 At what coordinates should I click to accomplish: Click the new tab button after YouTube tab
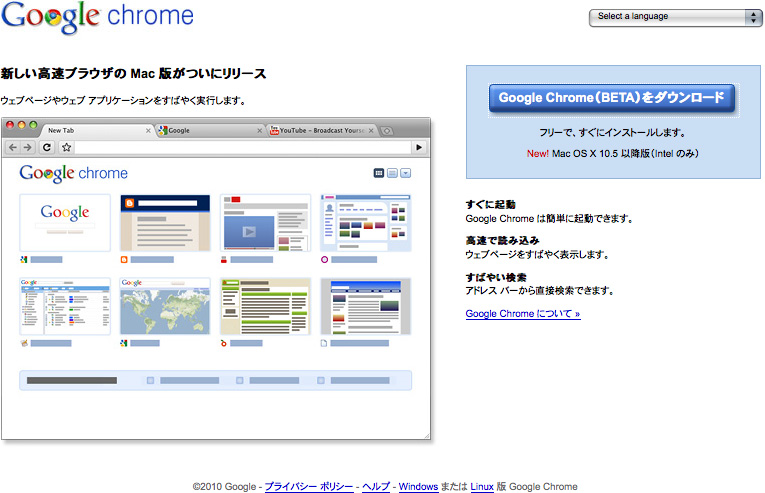387,131
